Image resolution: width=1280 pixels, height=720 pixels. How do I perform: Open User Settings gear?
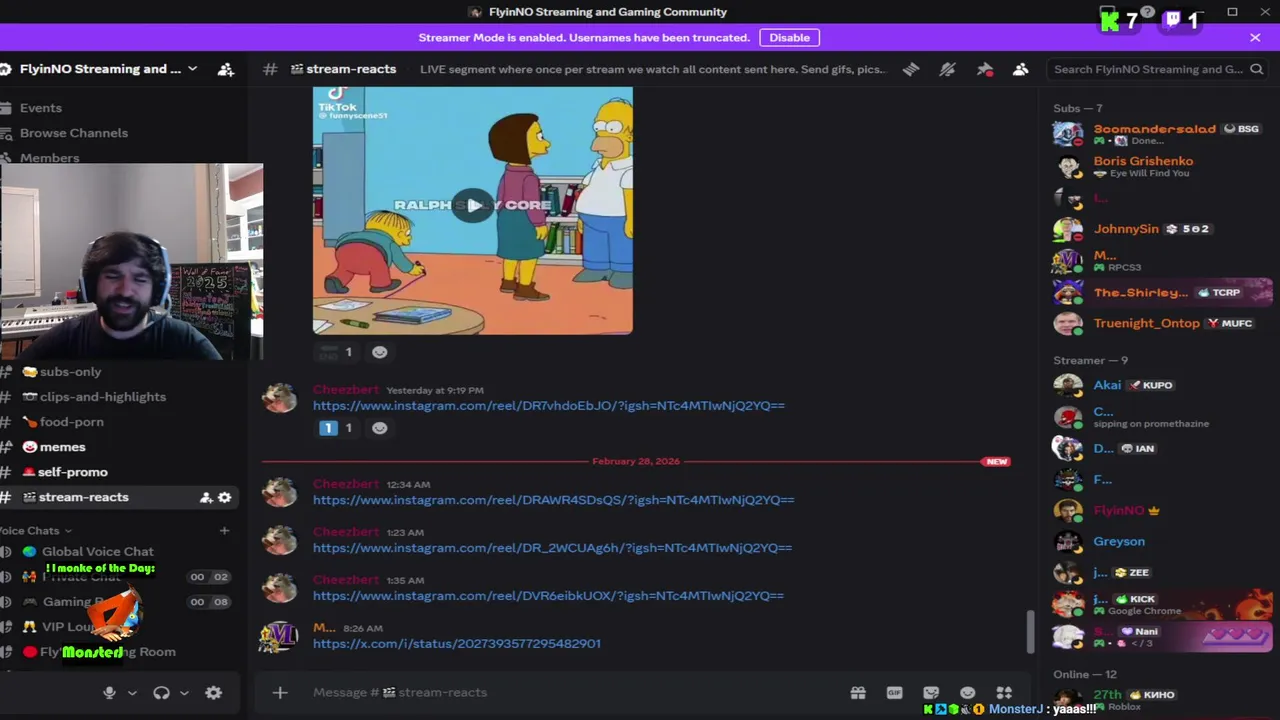pos(213,693)
